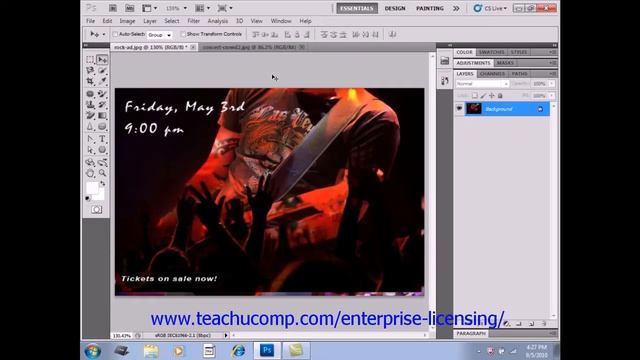Open the Auto-Select Group dropdown
640x360 pixels.
point(160,35)
